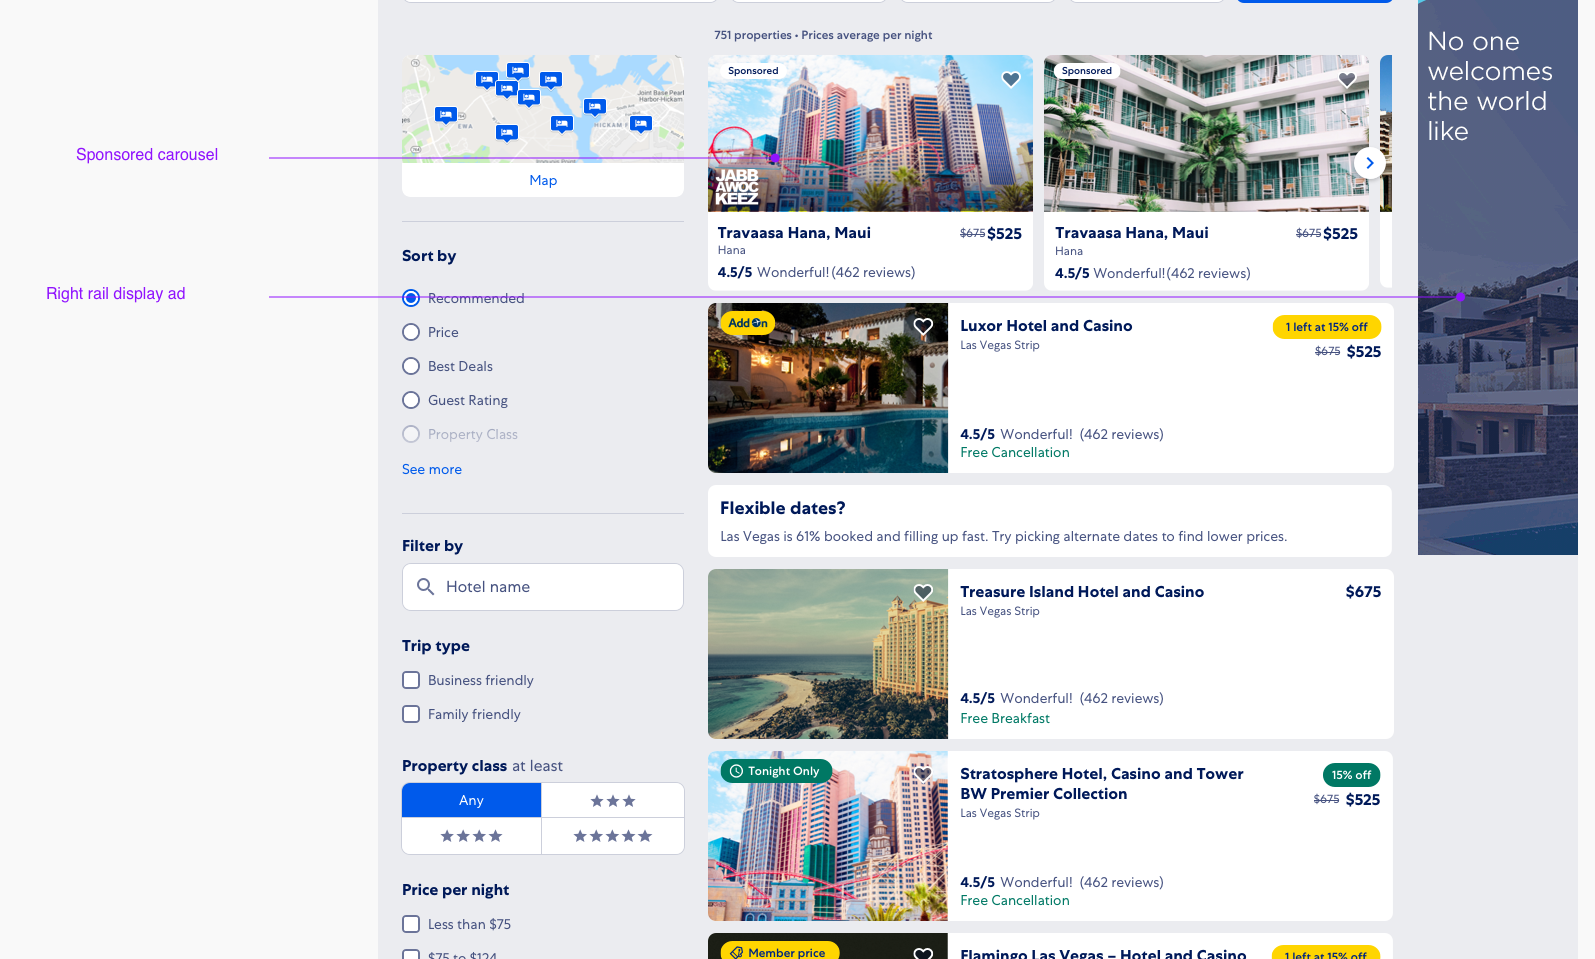
Task: Heart the Luxor Hotel and Casino listing
Action: 923,327
